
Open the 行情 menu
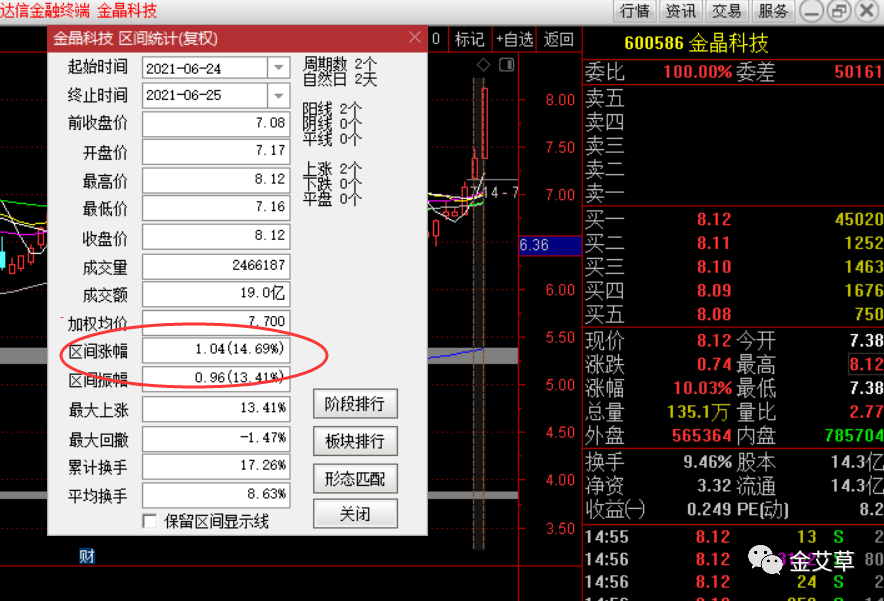pyautogui.click(x=635, y=11)
